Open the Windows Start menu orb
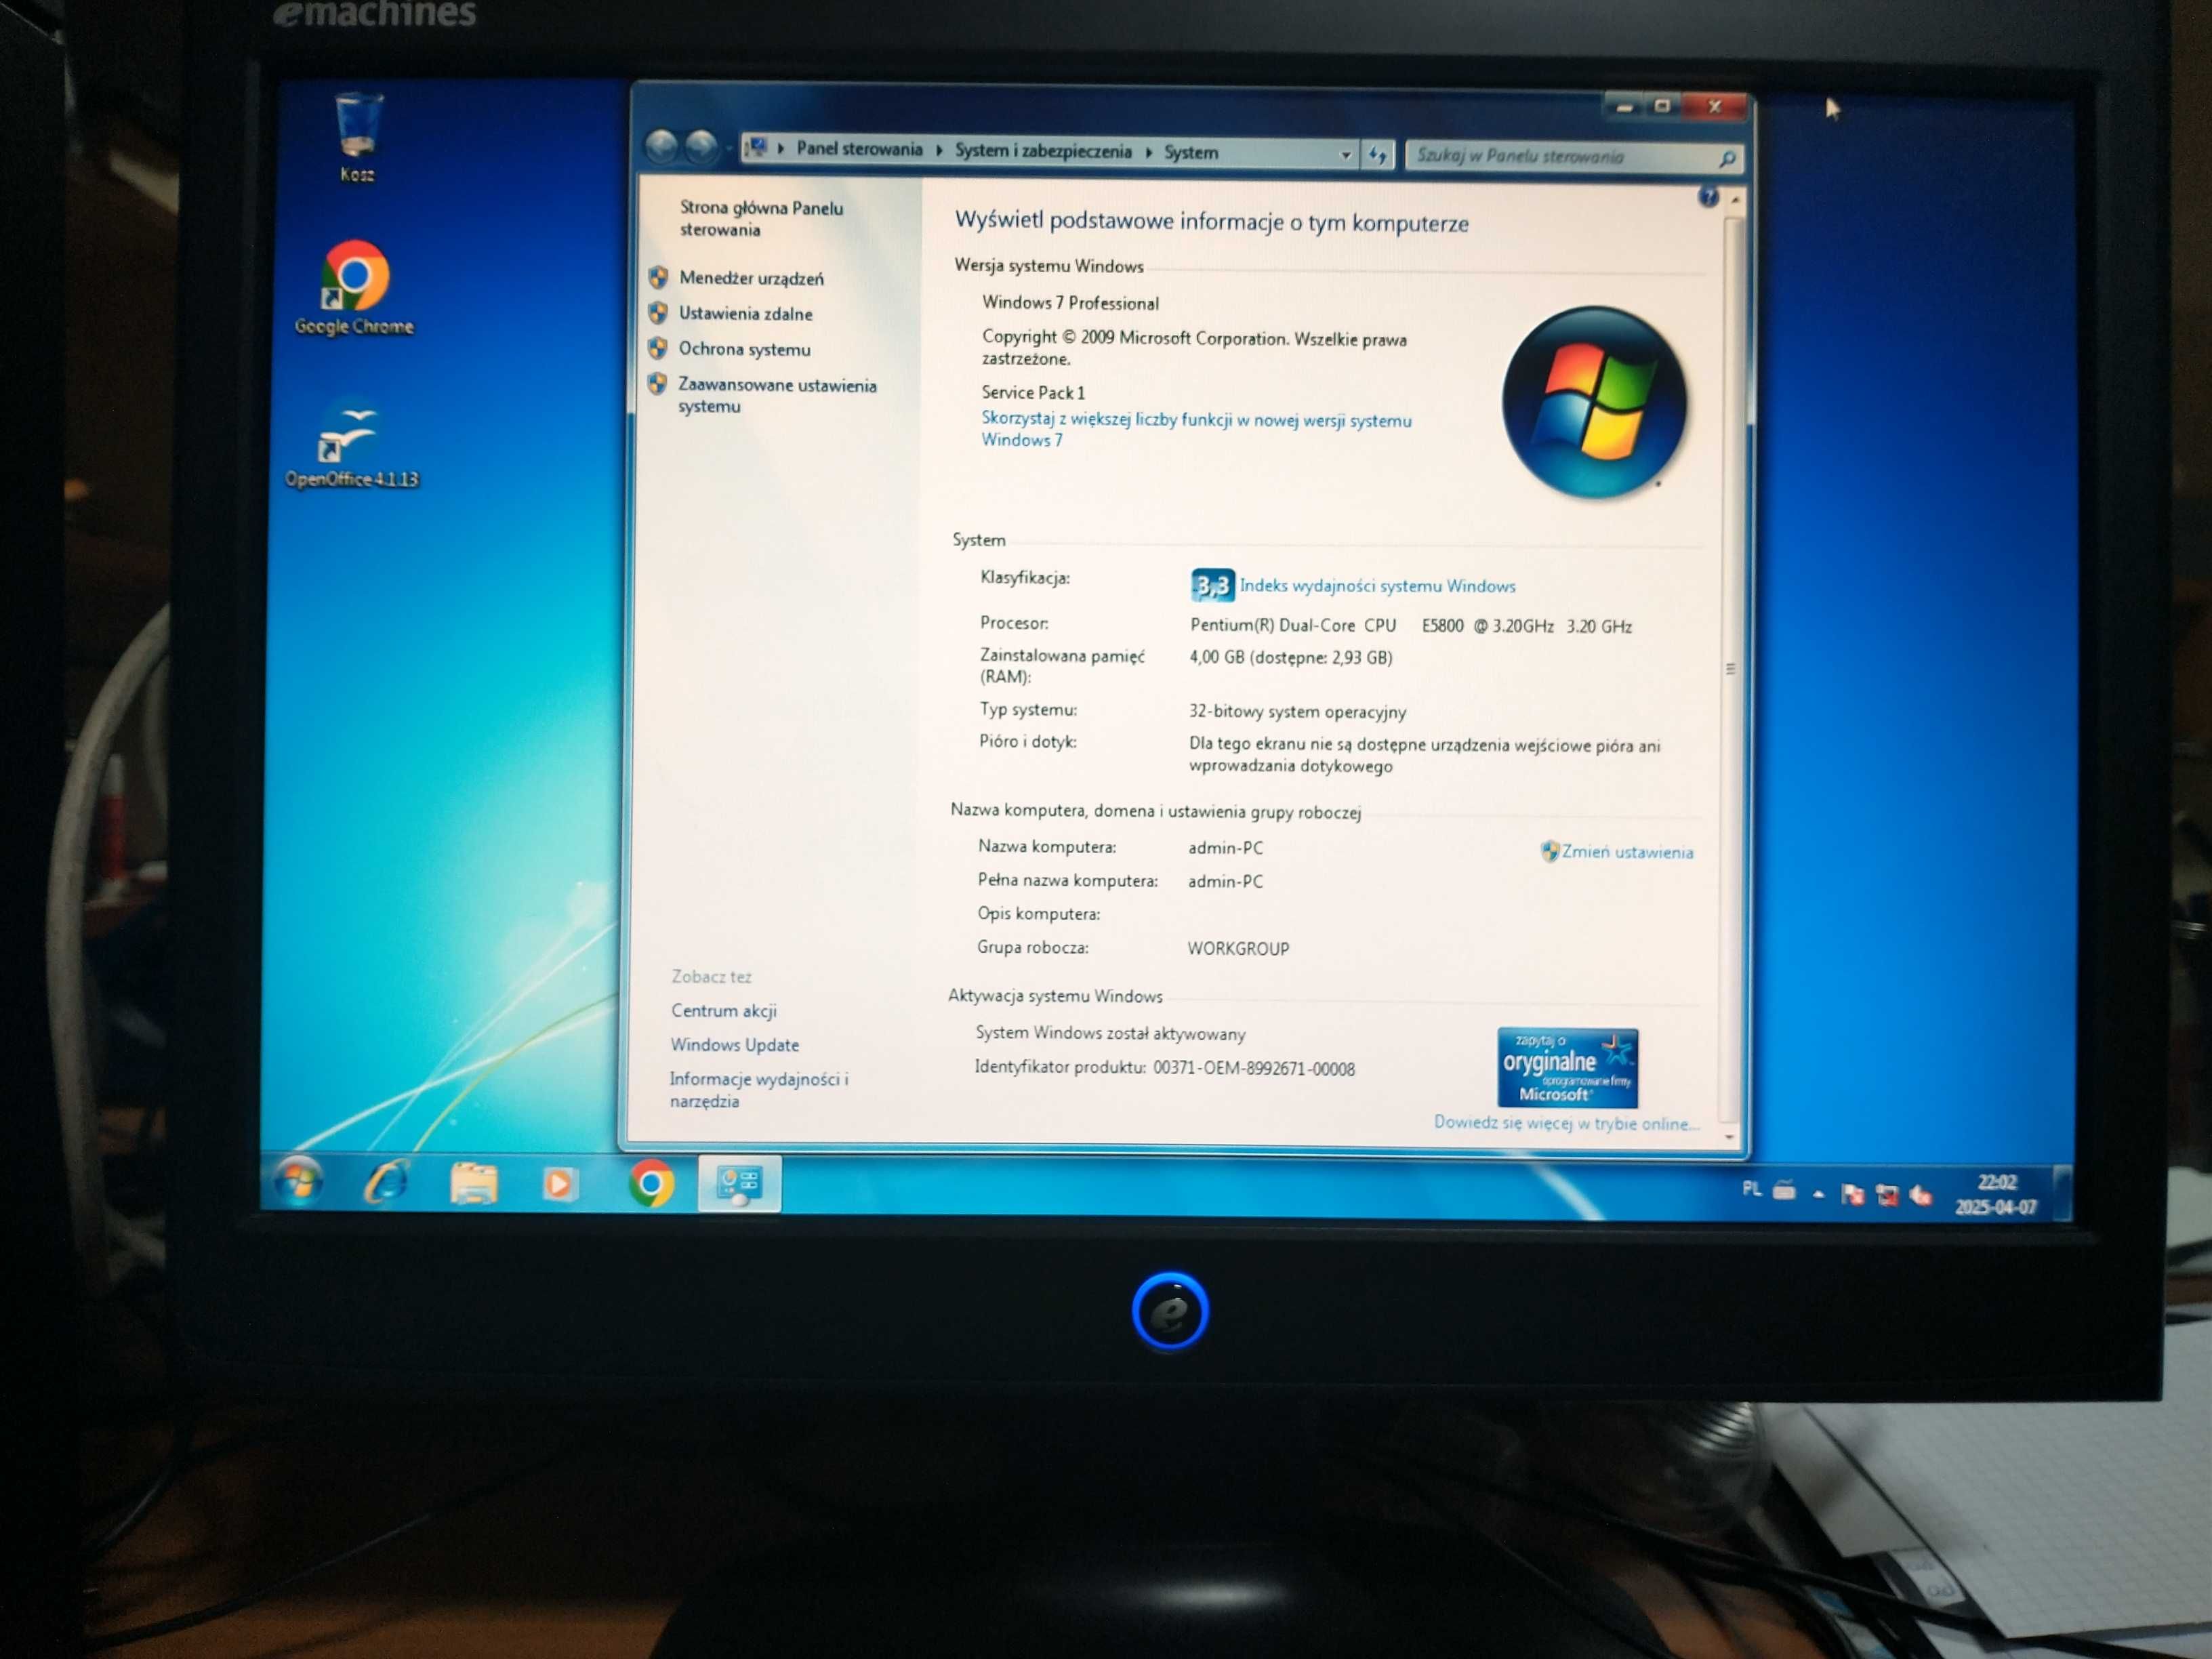Screen dimensions: 2212x1659 298,1182
